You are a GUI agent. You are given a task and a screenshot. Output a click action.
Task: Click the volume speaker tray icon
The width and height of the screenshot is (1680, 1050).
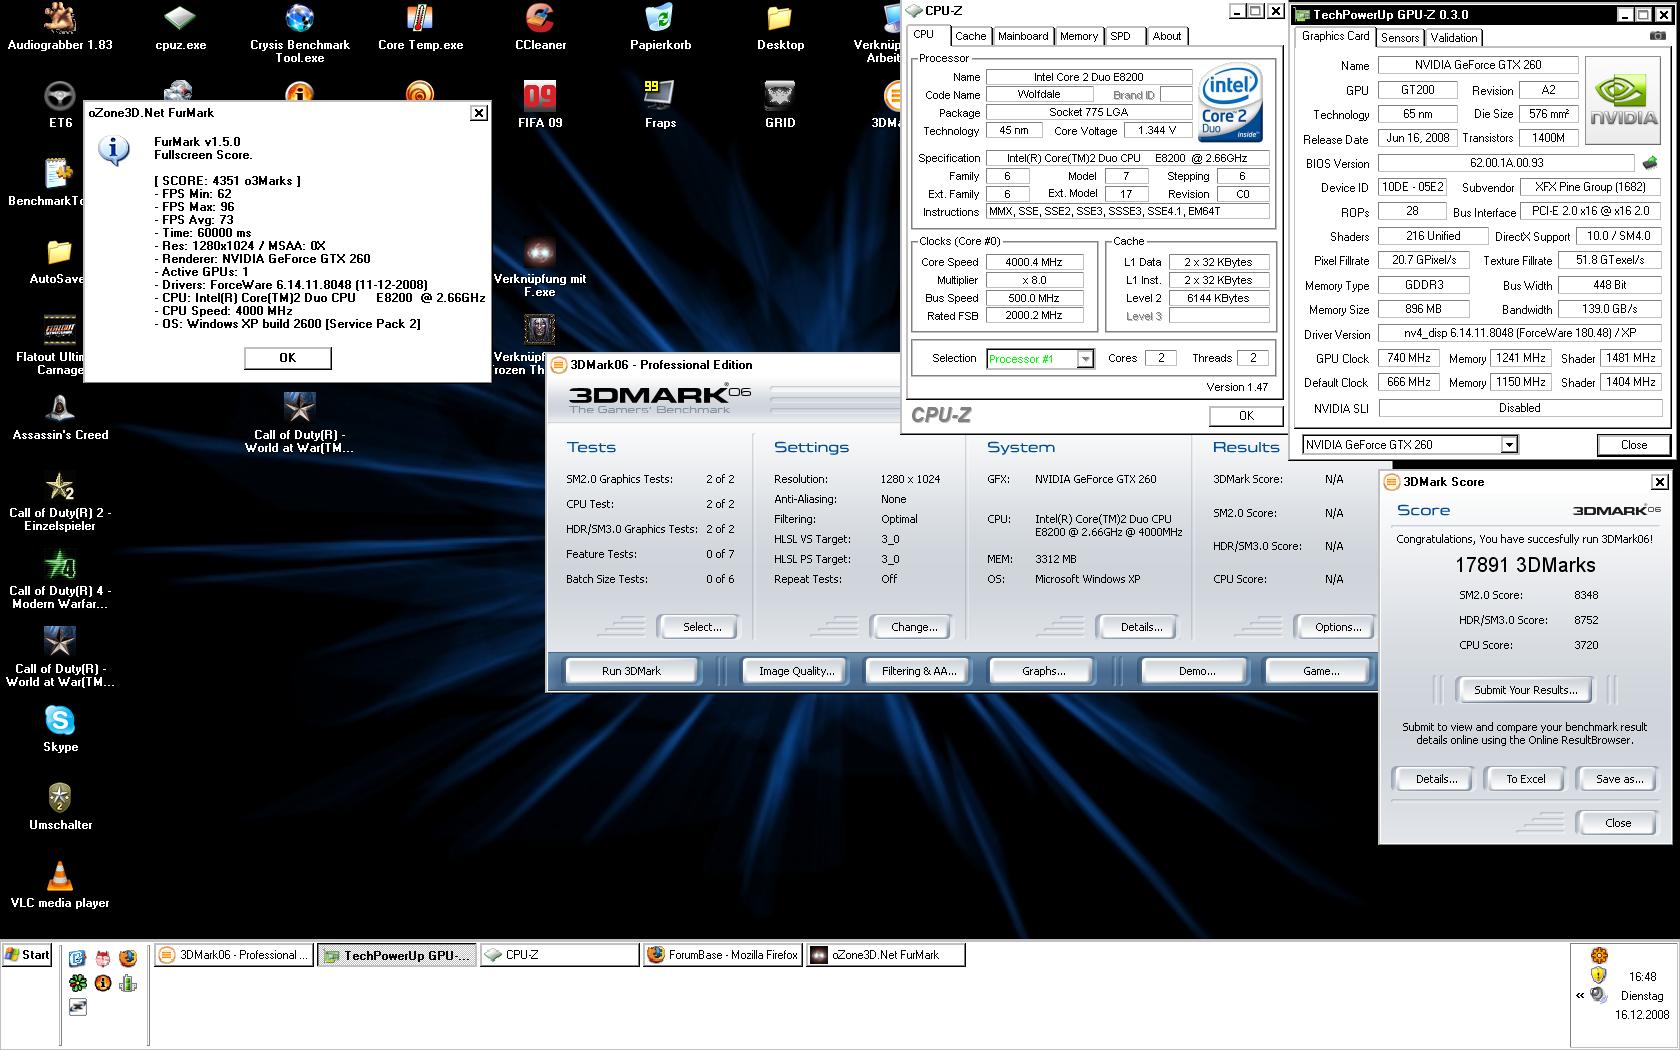click(1598, 994)
